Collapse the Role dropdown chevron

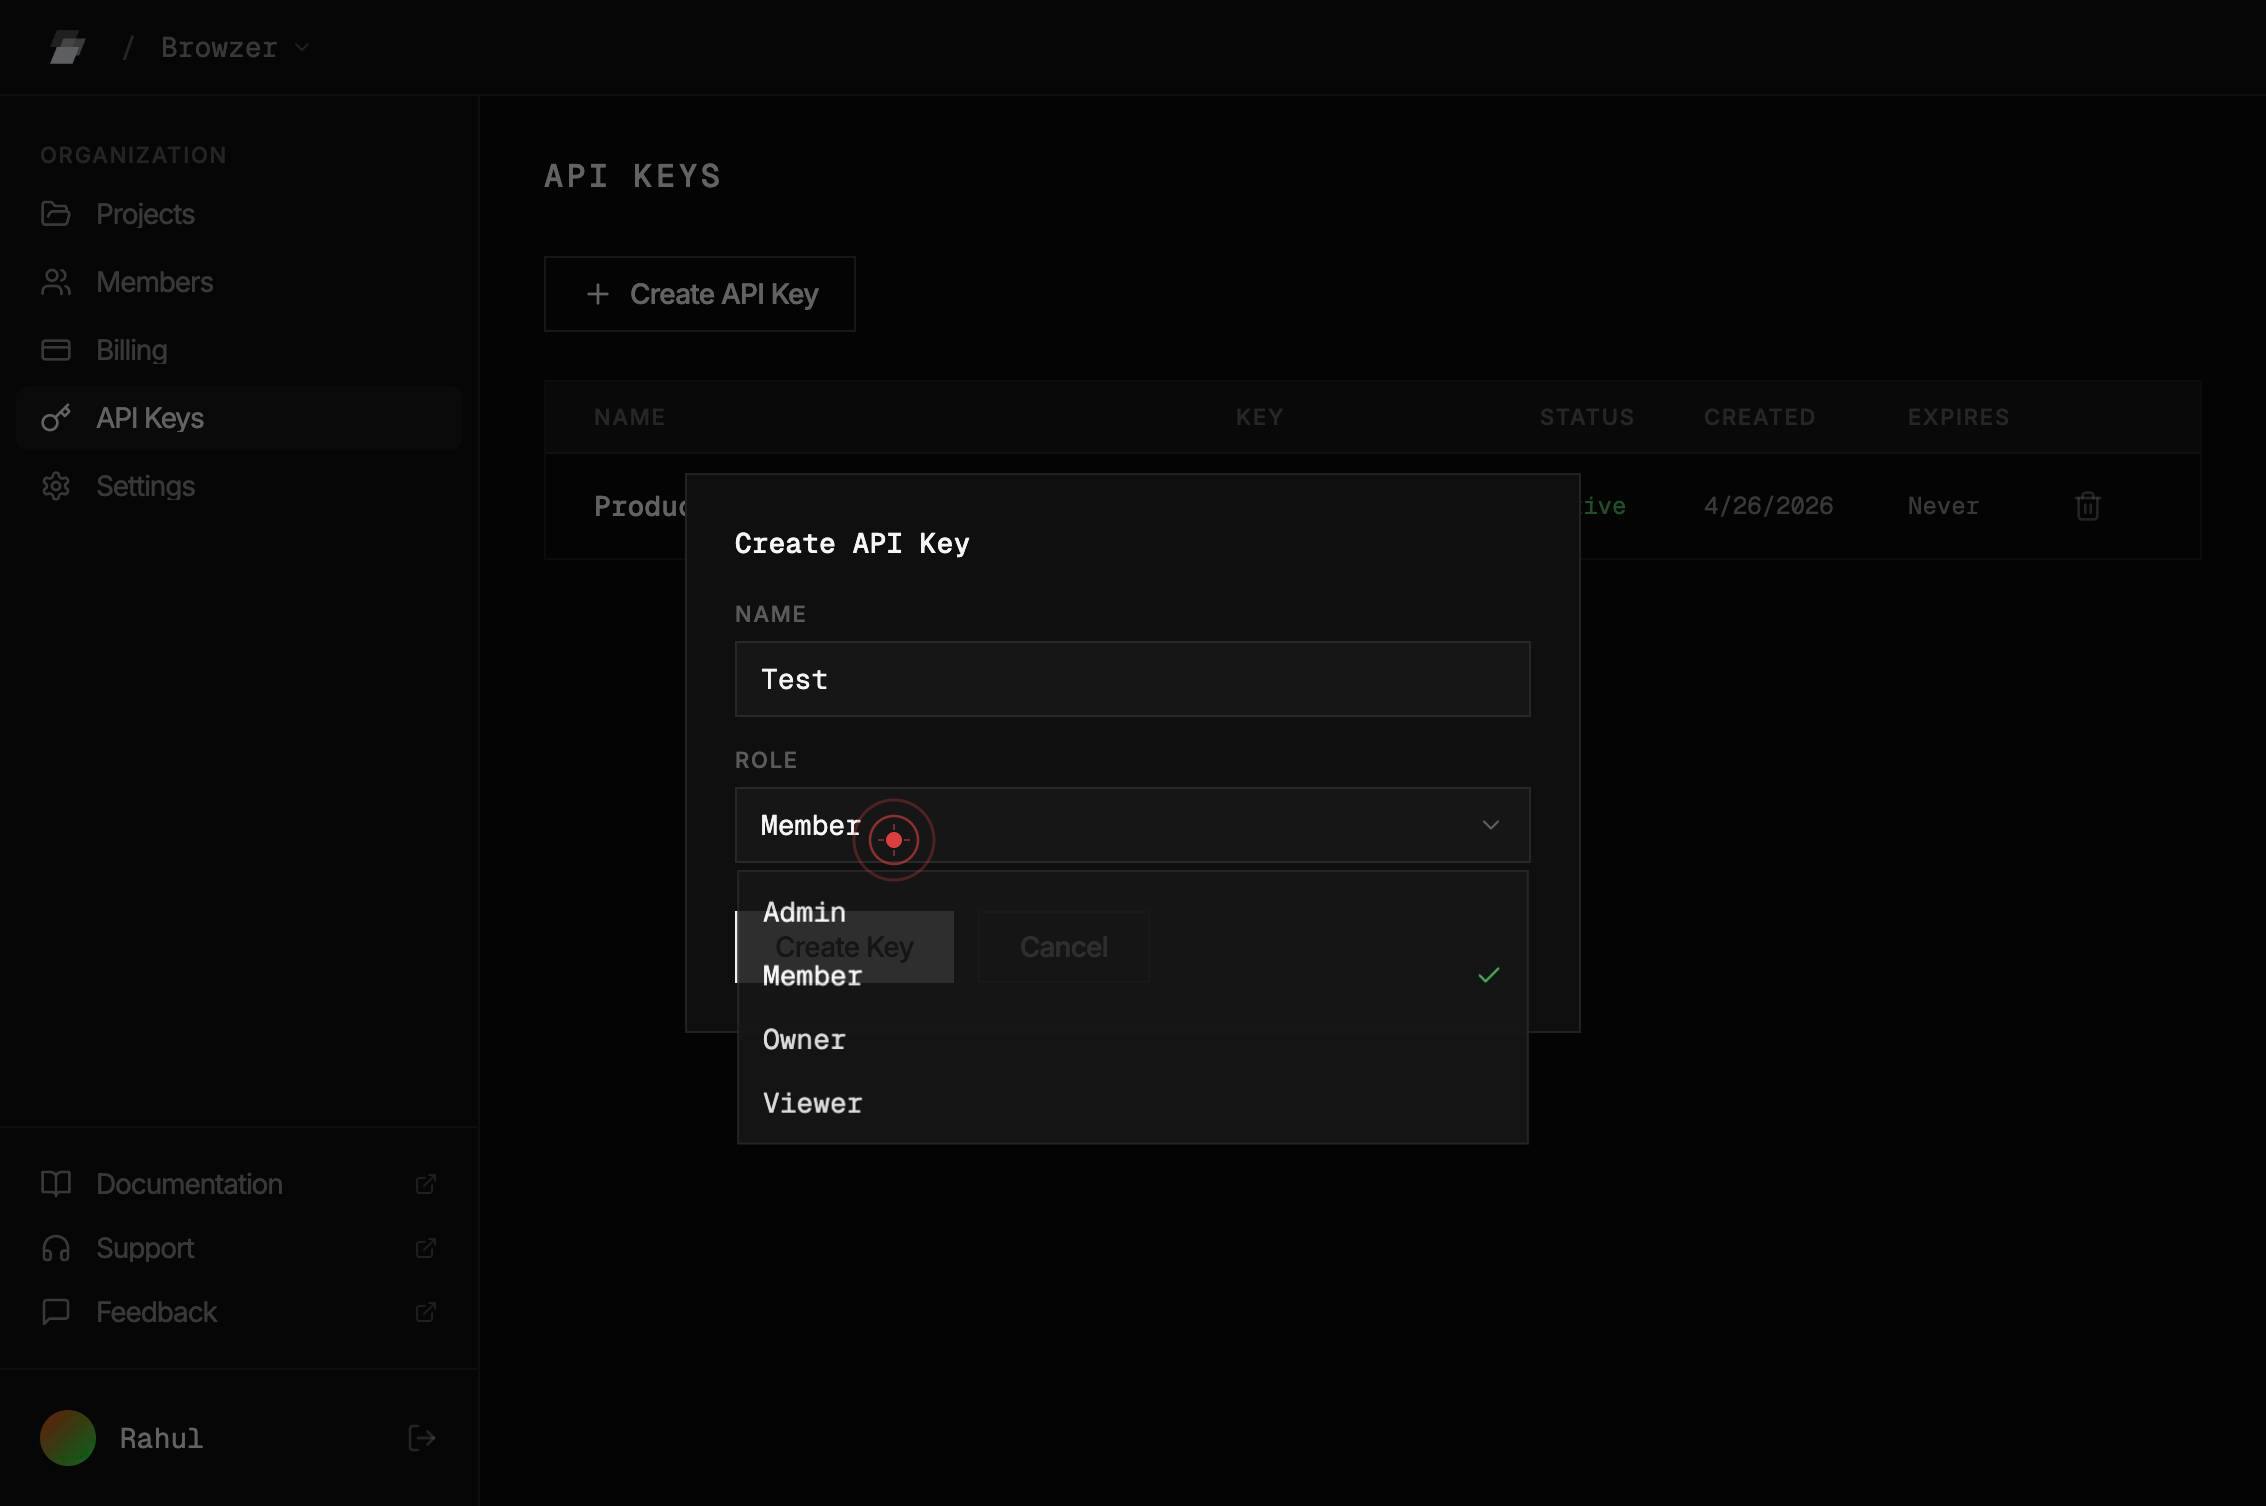click(1490, 825)
